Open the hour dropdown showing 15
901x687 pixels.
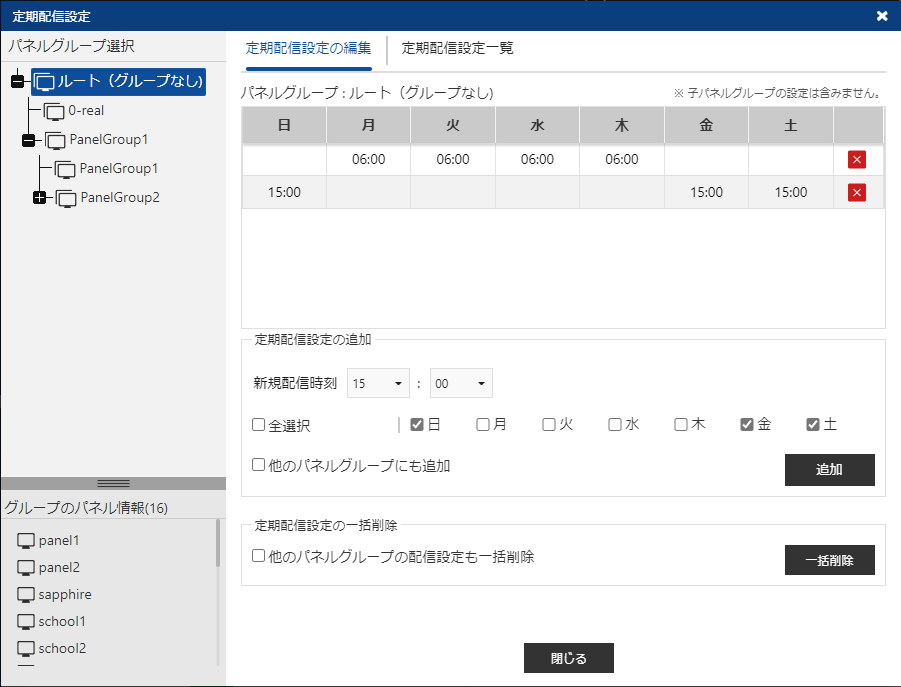click(x=378, y=383)
